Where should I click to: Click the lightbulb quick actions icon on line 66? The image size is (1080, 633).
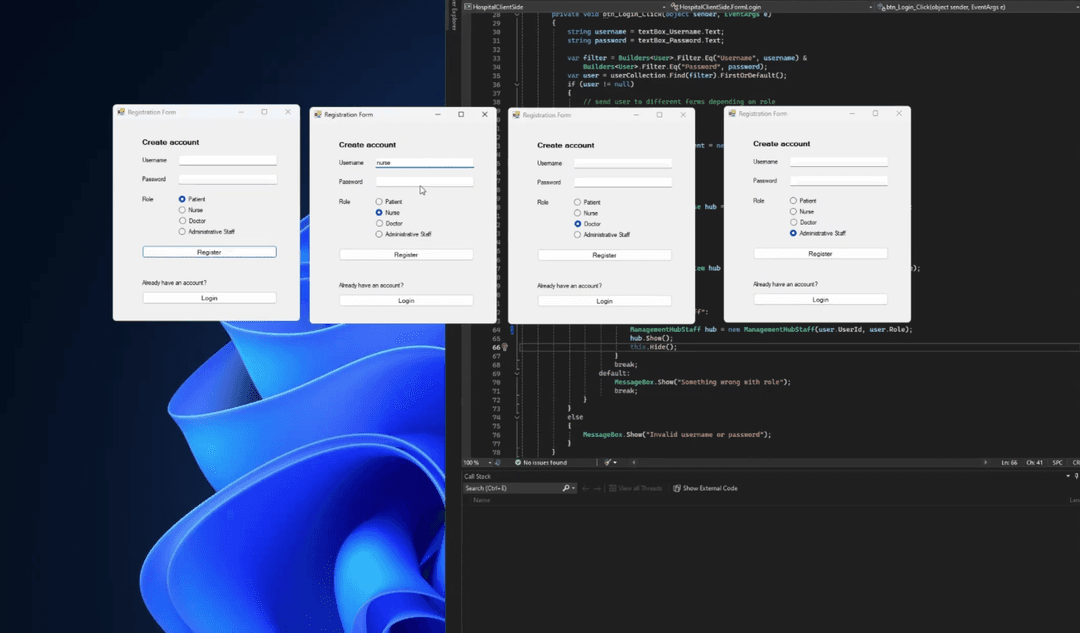[504, 347]
